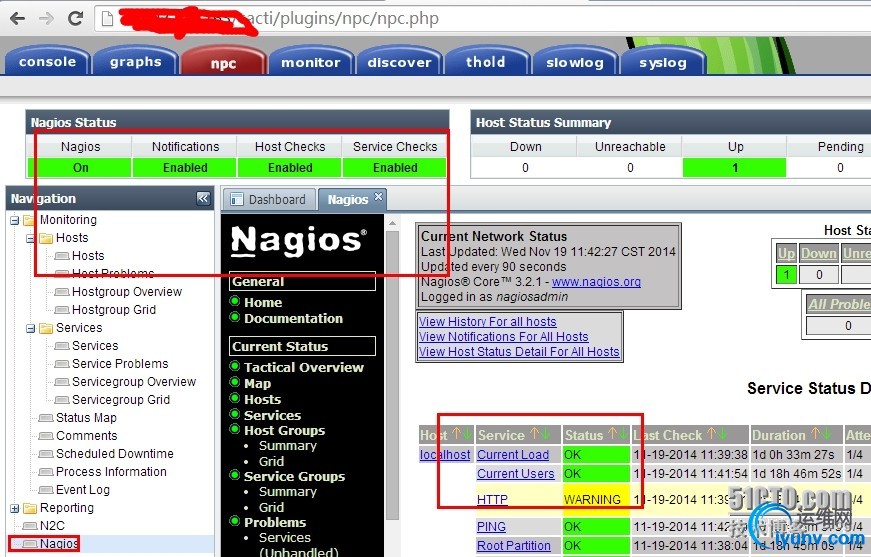Open Service Groups in Nagios menu
This screenshot has height=557, width=871.
[x=294, y=476]
